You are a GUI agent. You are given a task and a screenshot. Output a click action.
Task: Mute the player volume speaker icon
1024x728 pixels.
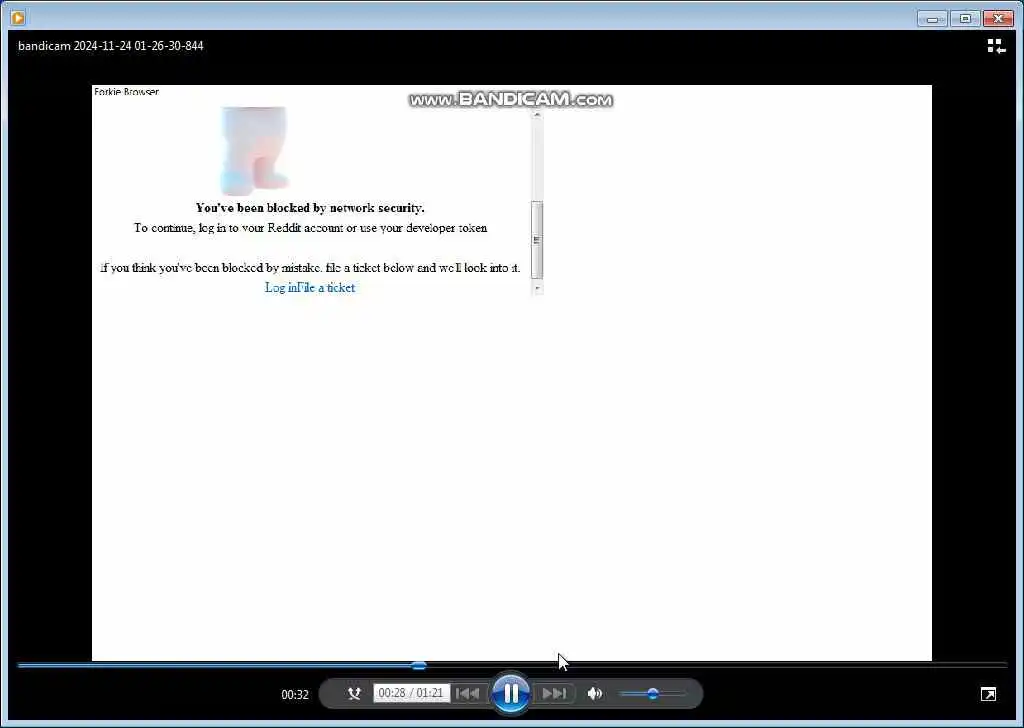(x=594, y=693)
